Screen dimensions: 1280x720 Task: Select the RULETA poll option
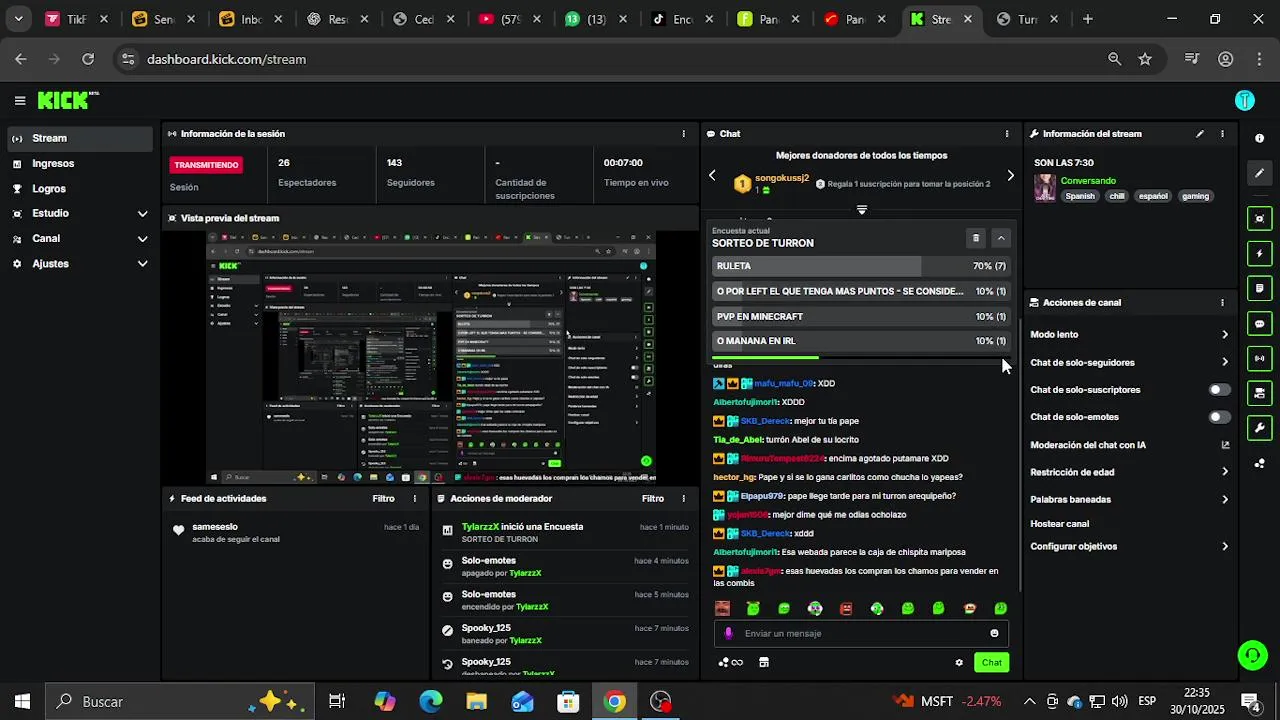coord(861,266)
